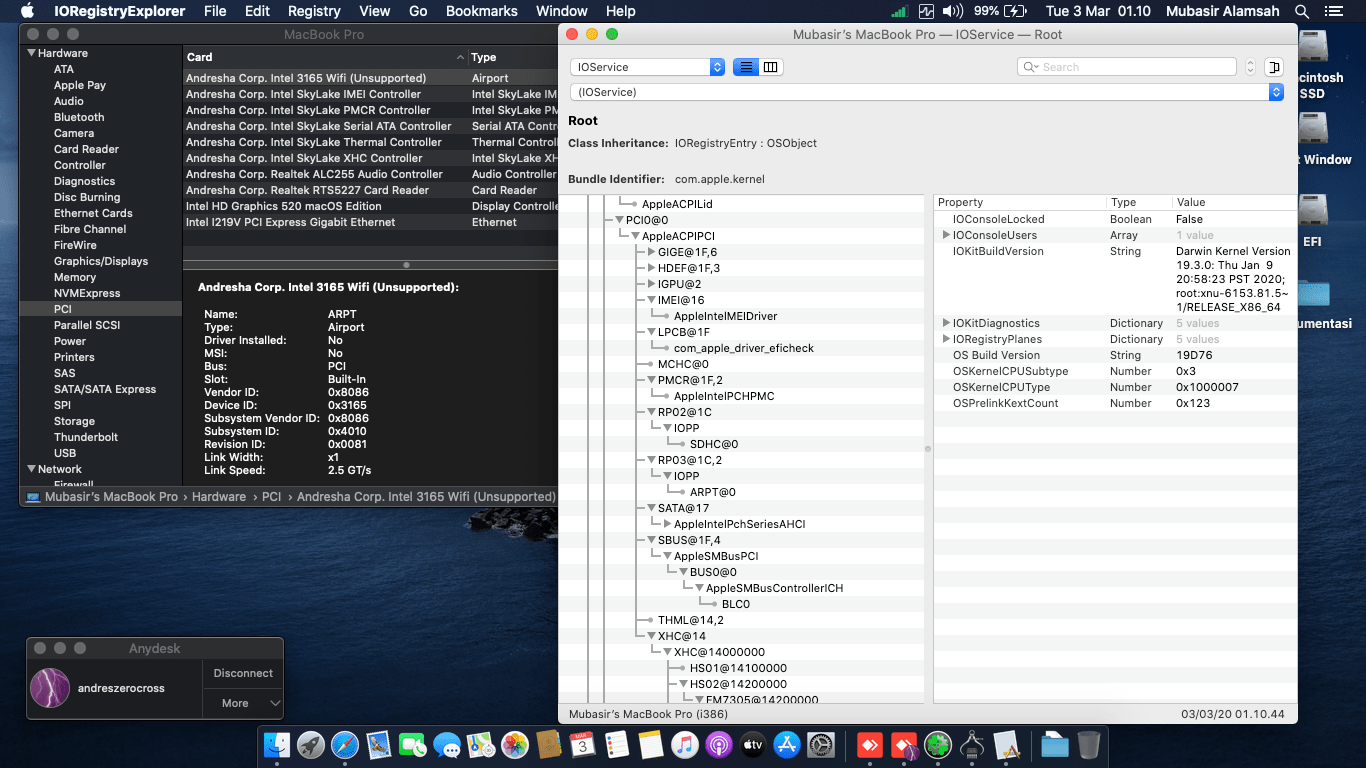Click the Property column header

pos(1020,202)
